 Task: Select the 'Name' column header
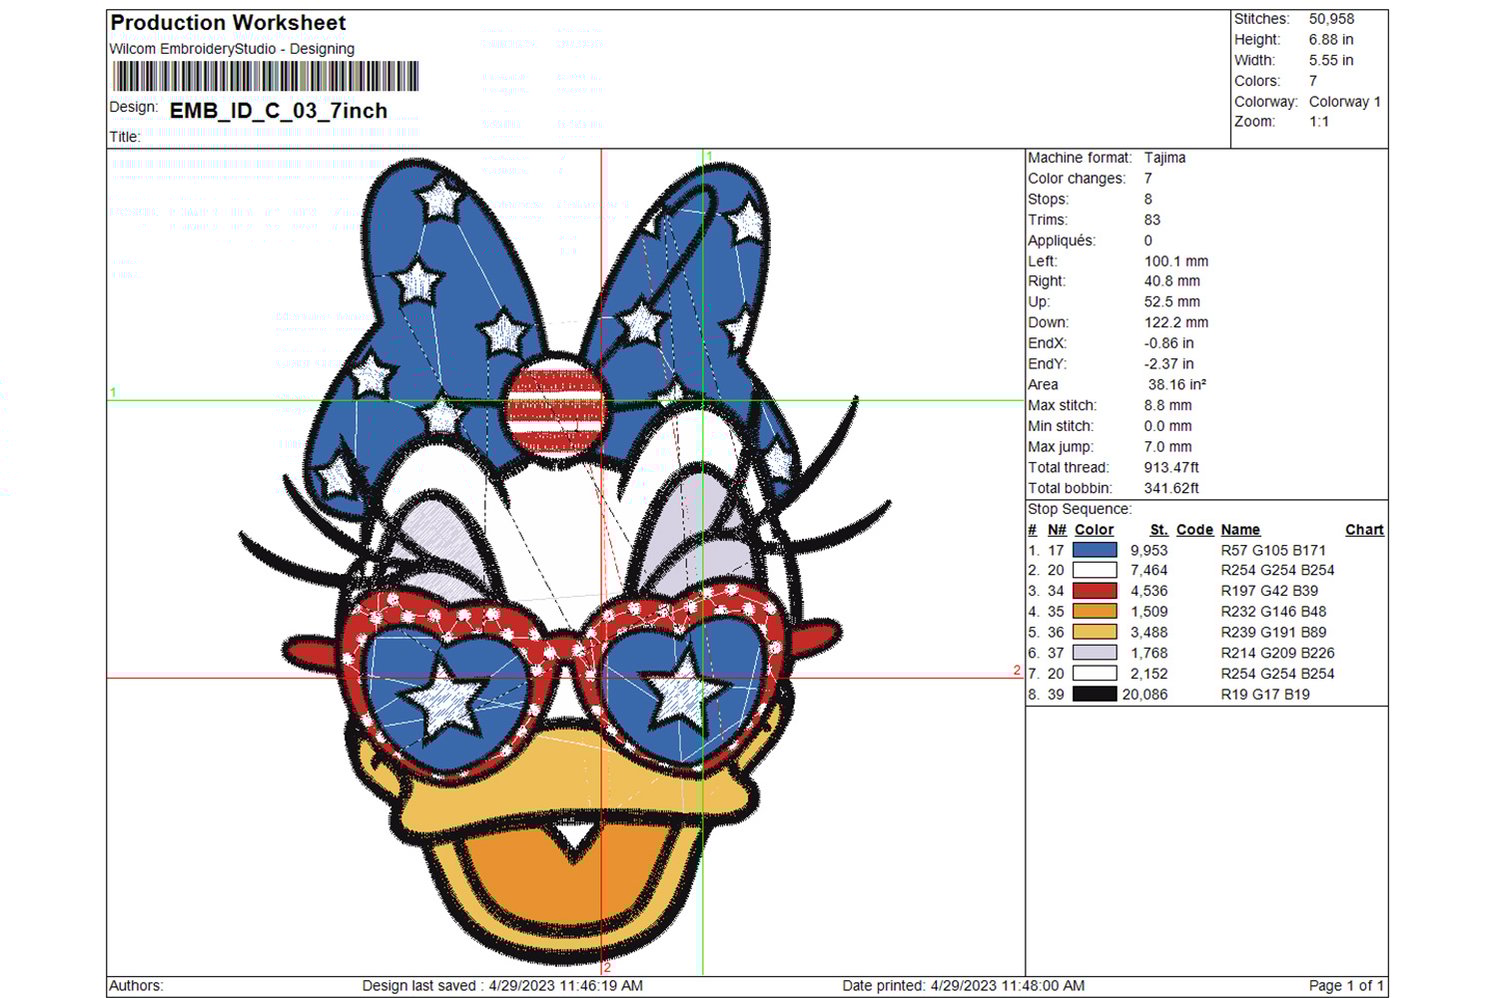click(x=1240, y=530)
